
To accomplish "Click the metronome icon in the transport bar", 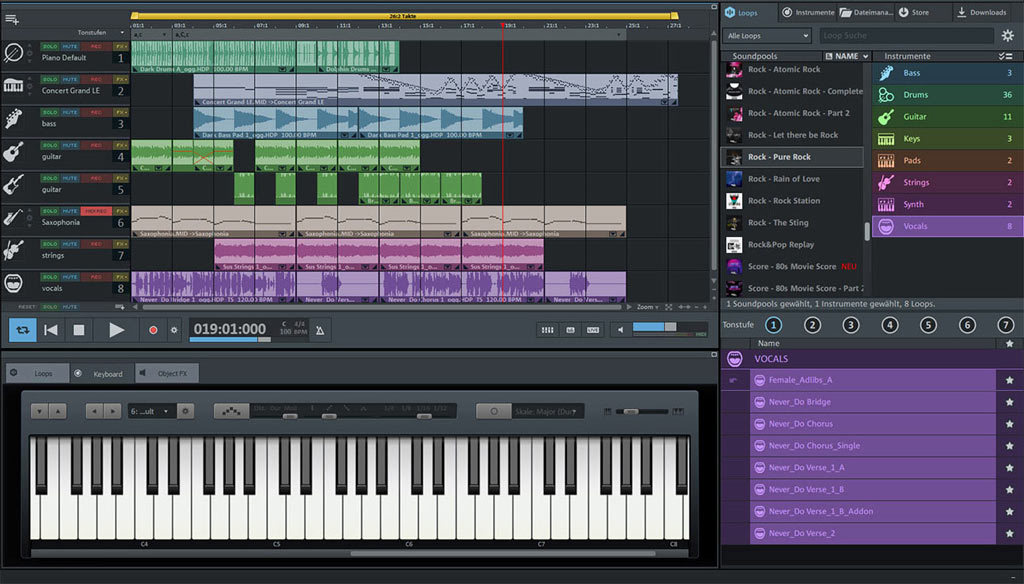I will tap(319, 330).
